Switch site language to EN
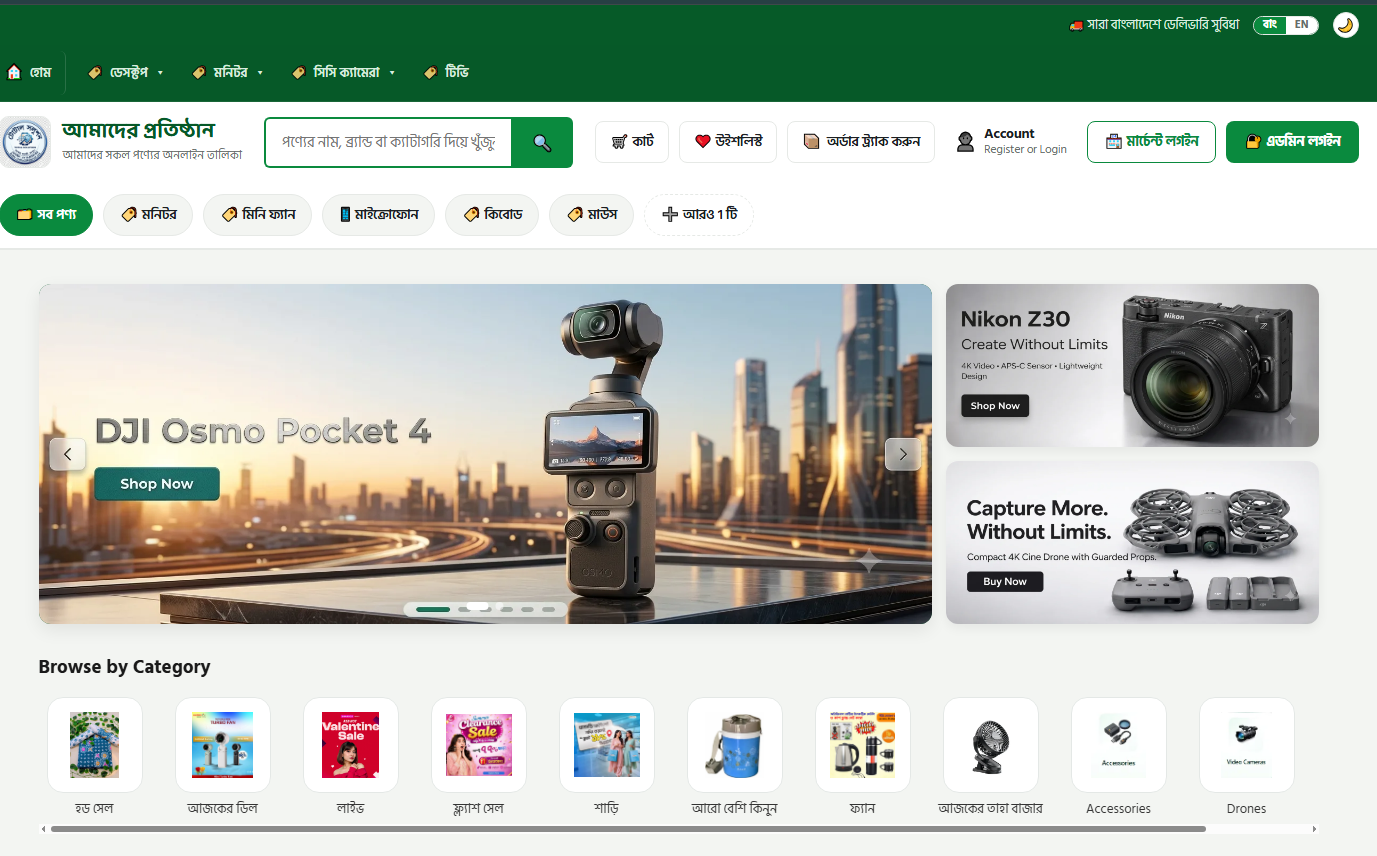 [x=1301, y=25]
